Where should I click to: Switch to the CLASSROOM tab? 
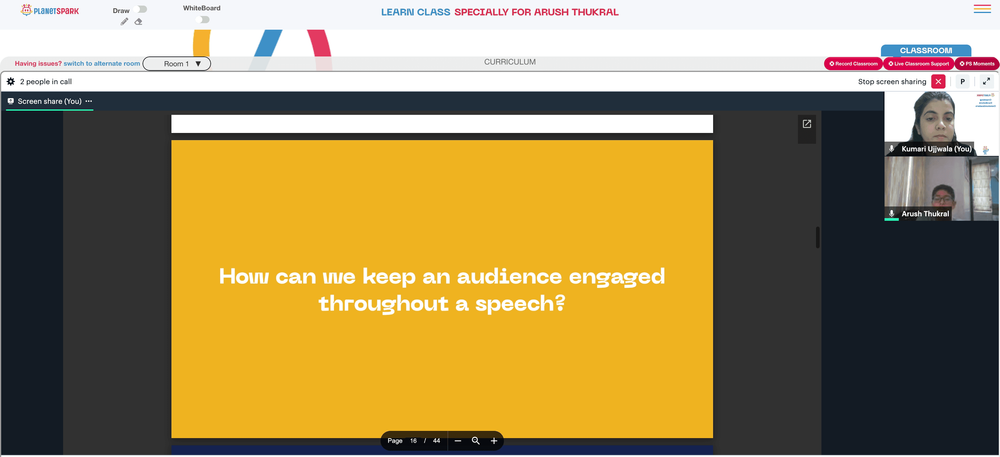click(926, 50)
